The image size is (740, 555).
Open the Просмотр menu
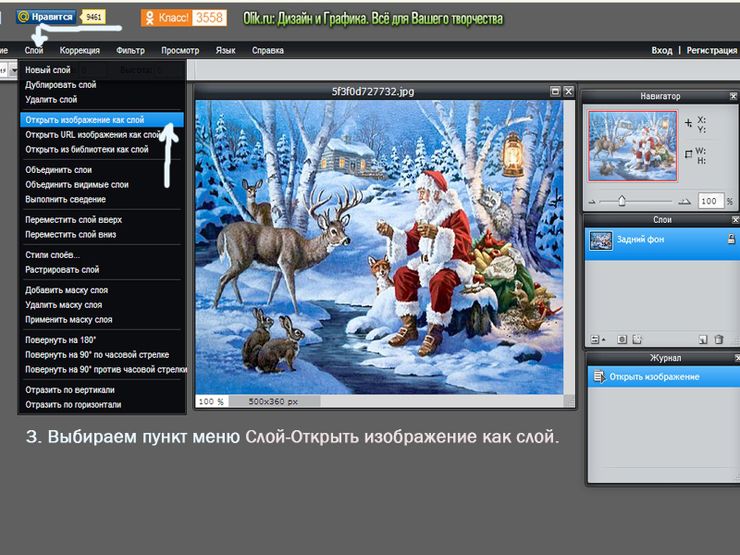180,50
